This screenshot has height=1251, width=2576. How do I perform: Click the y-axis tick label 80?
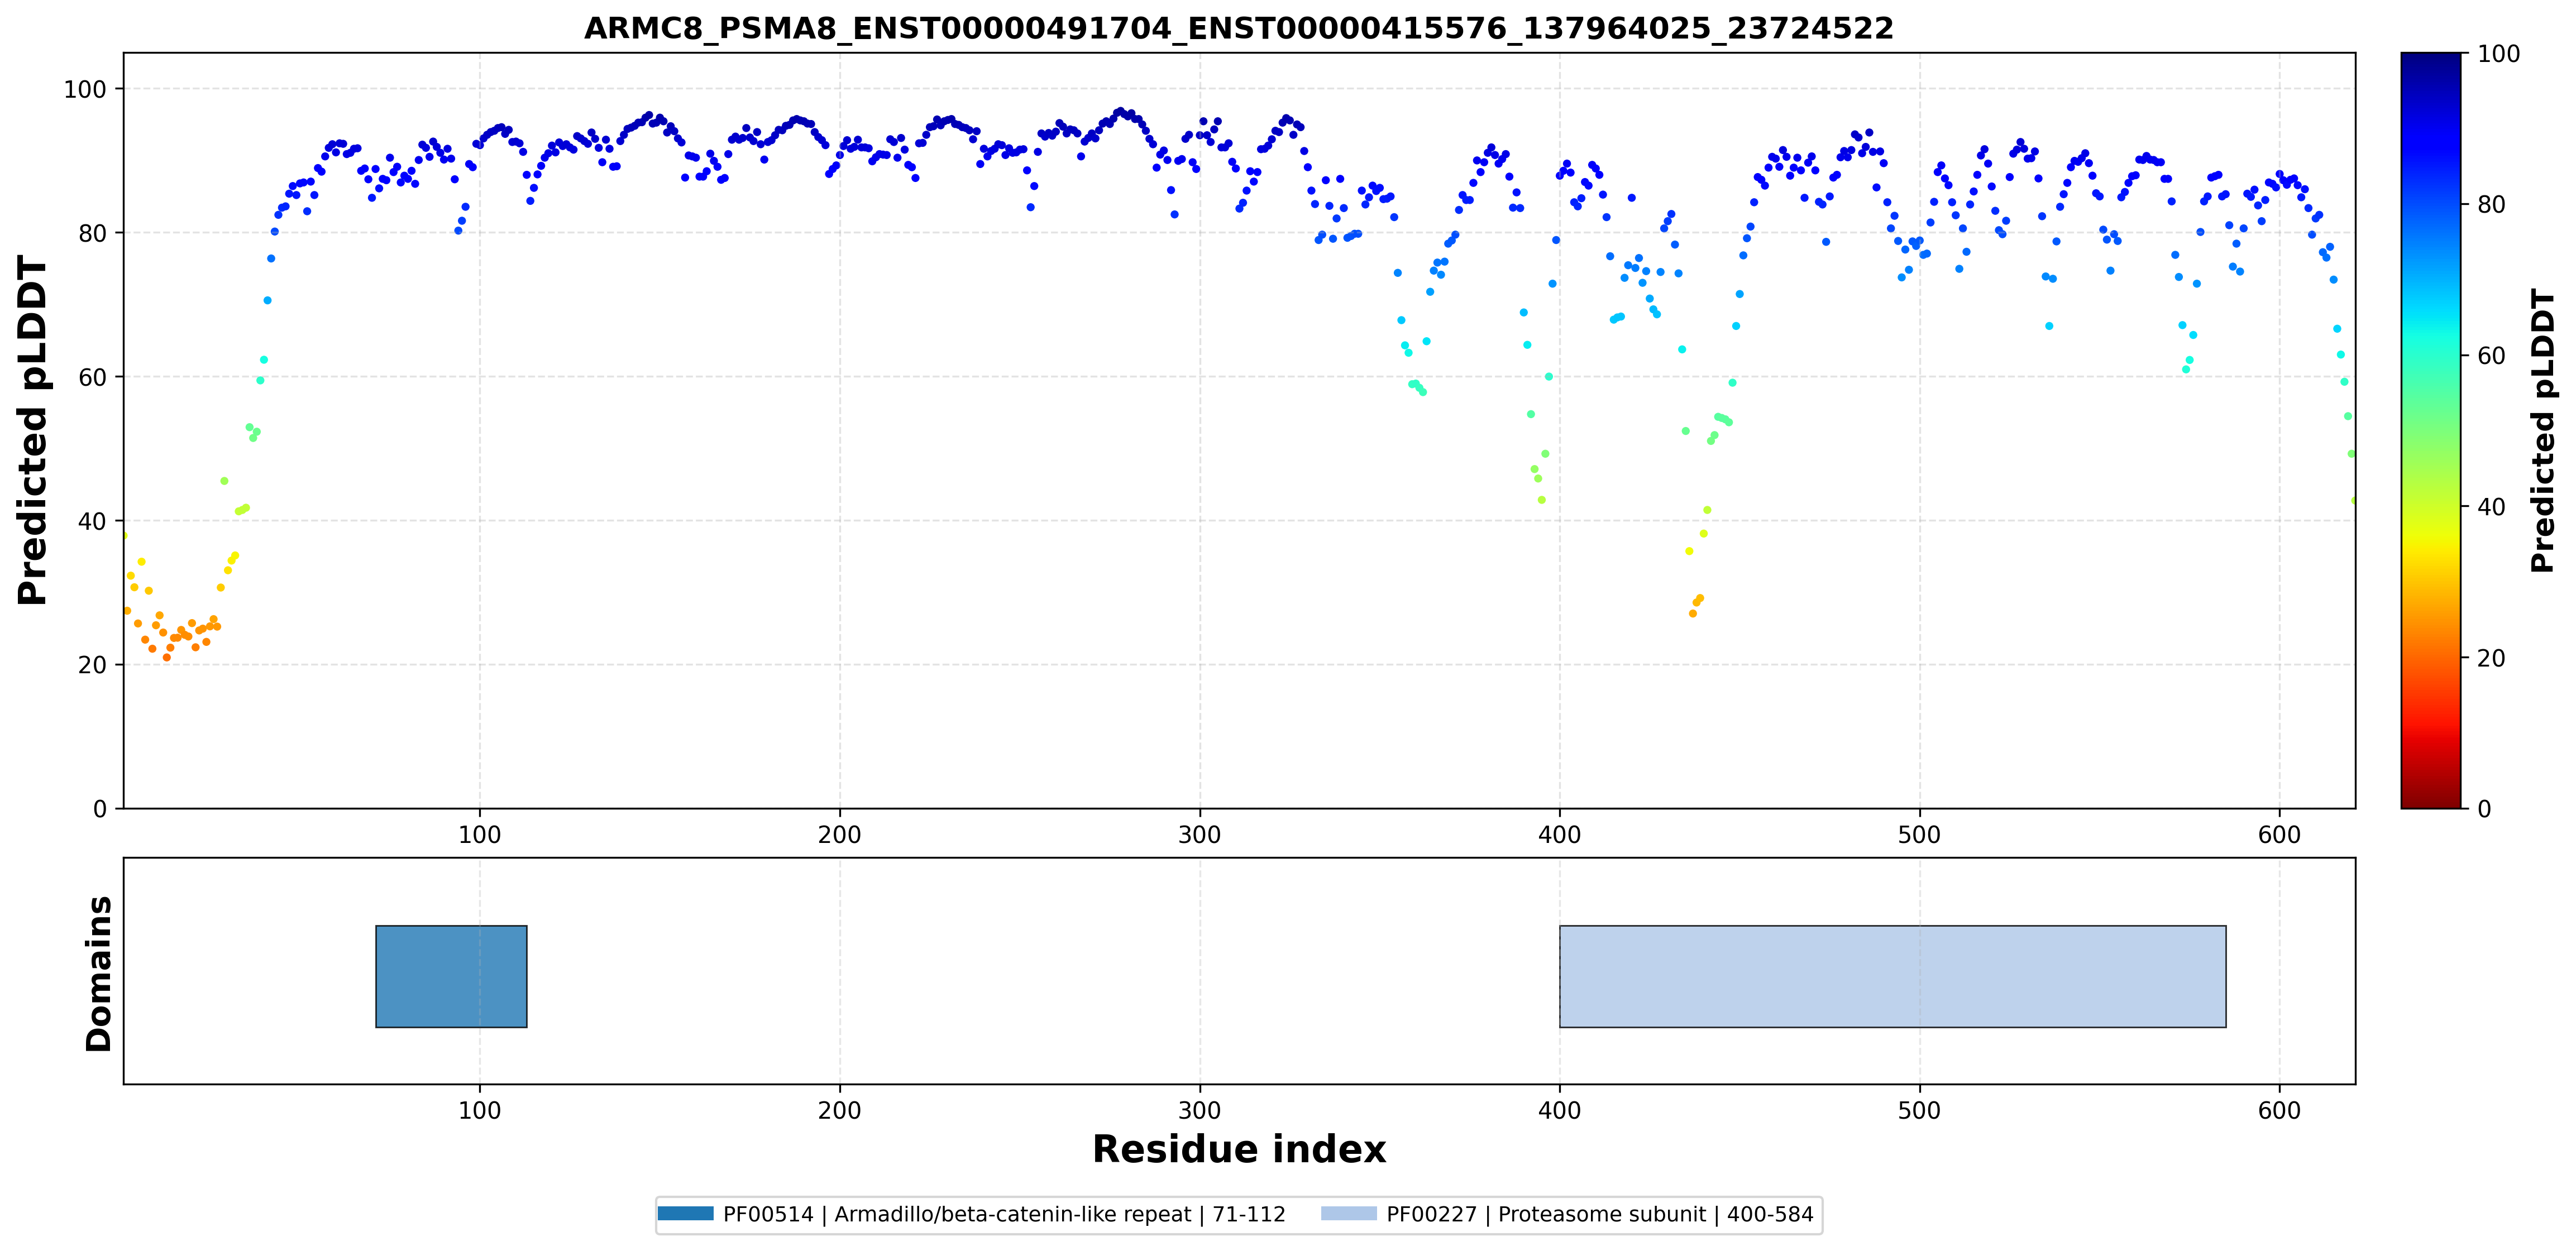click(92, 233)
